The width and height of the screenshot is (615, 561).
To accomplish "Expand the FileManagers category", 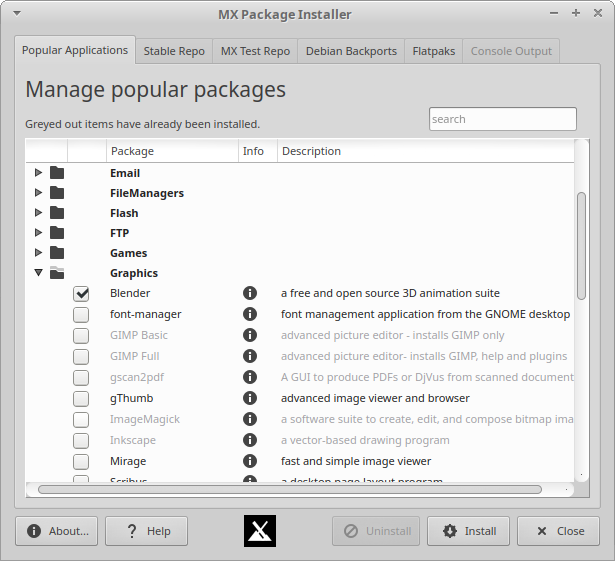I will tap(38, 193).
